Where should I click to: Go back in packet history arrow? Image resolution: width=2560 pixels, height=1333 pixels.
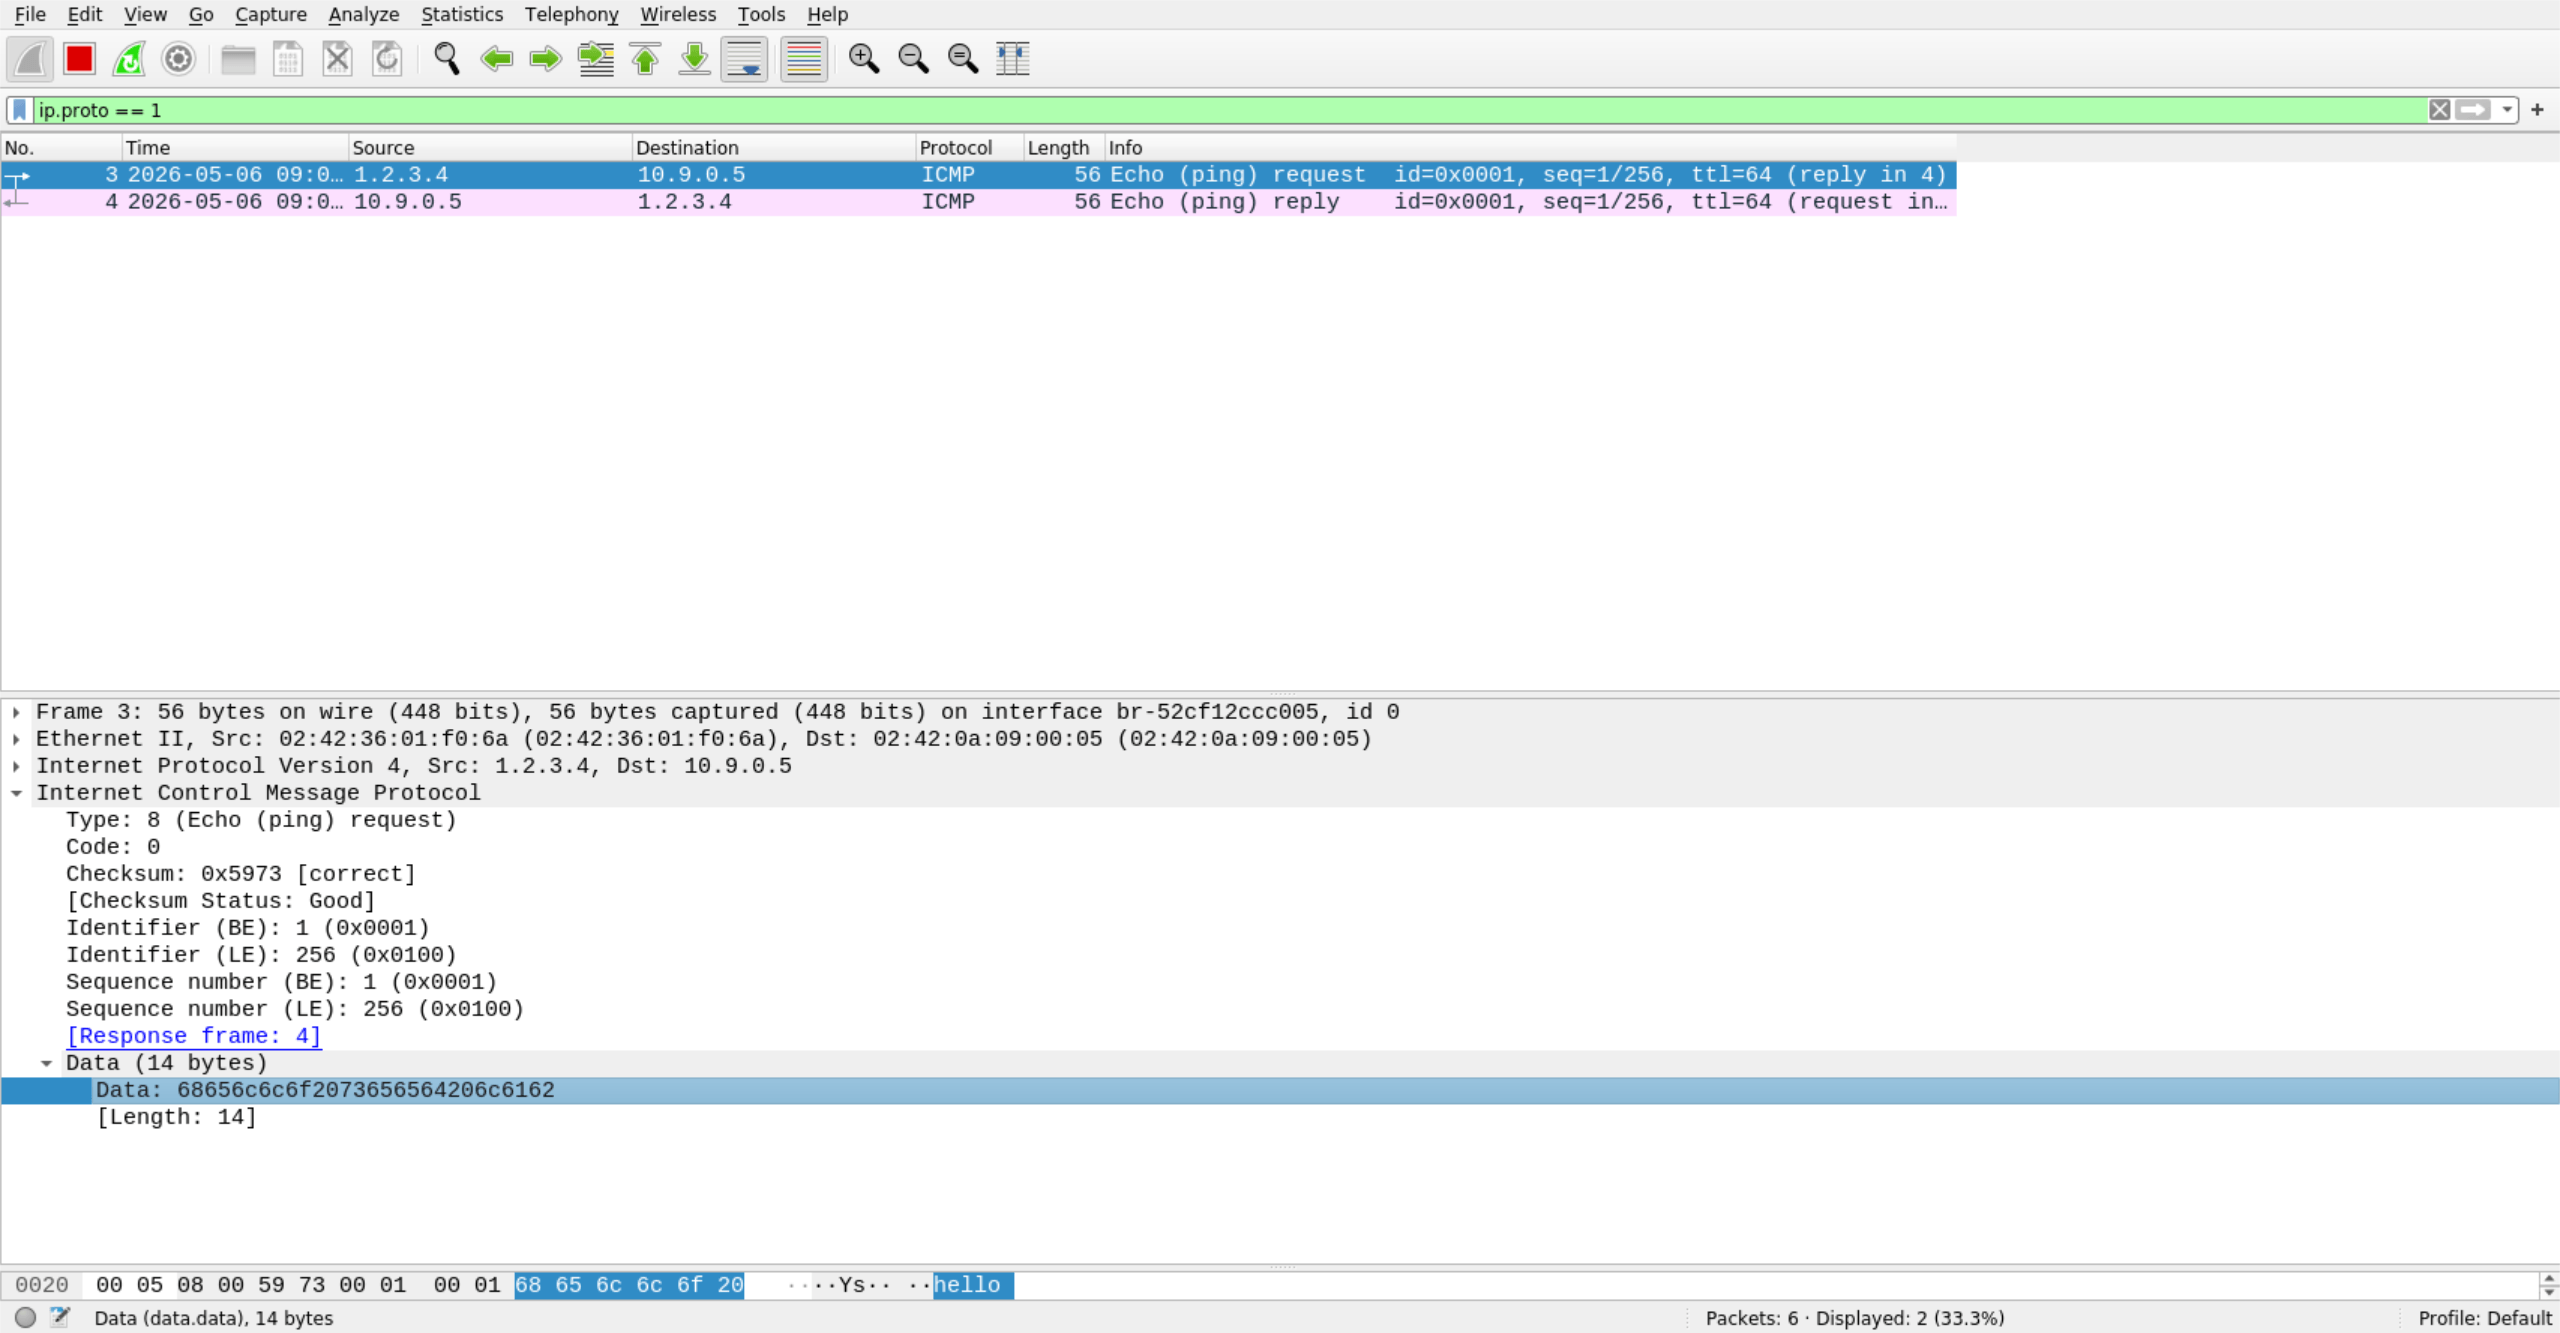(x=497, y=59)
